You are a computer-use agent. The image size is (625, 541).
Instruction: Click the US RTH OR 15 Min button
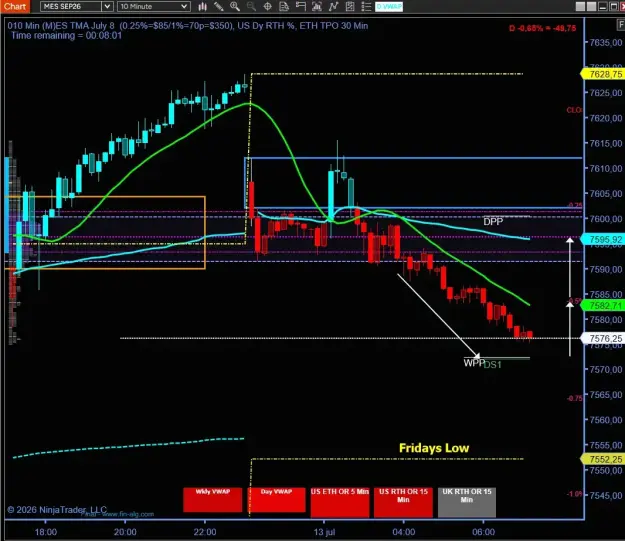pyautogui.click(x=403, y=502)
